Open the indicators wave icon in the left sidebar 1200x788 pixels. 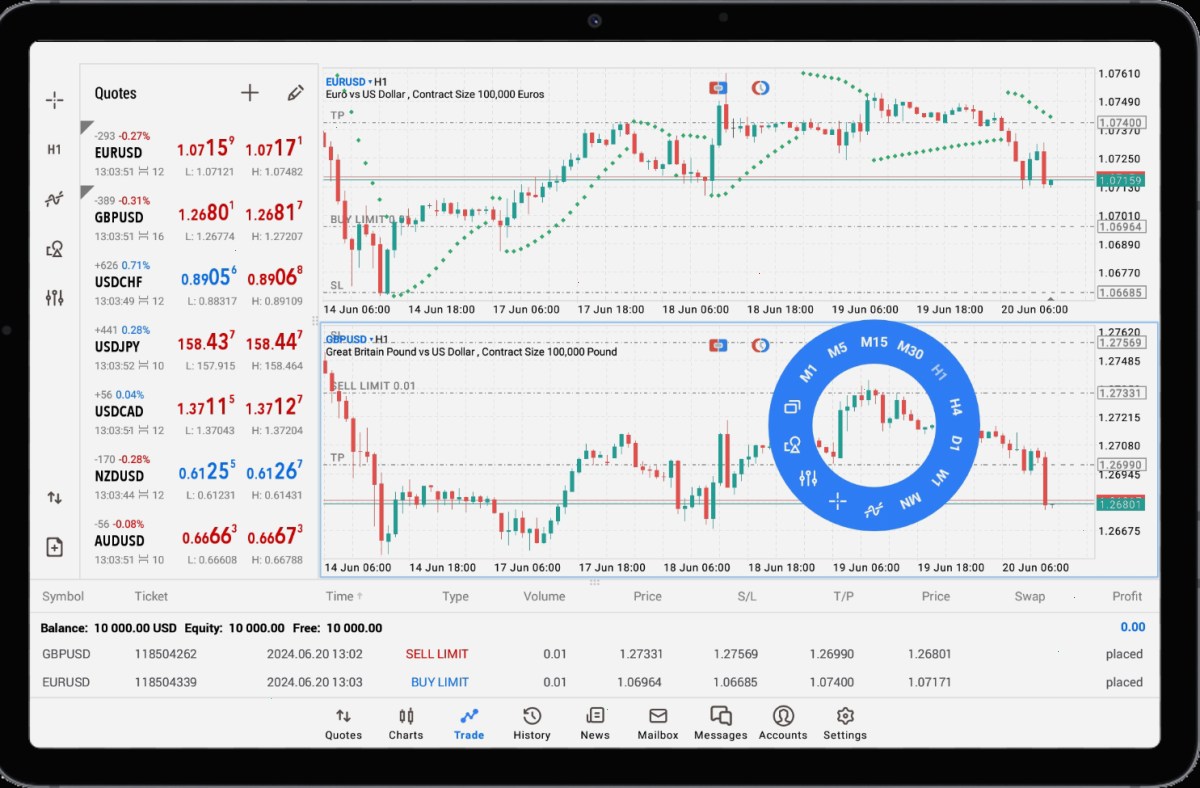[x=54, y=199]
